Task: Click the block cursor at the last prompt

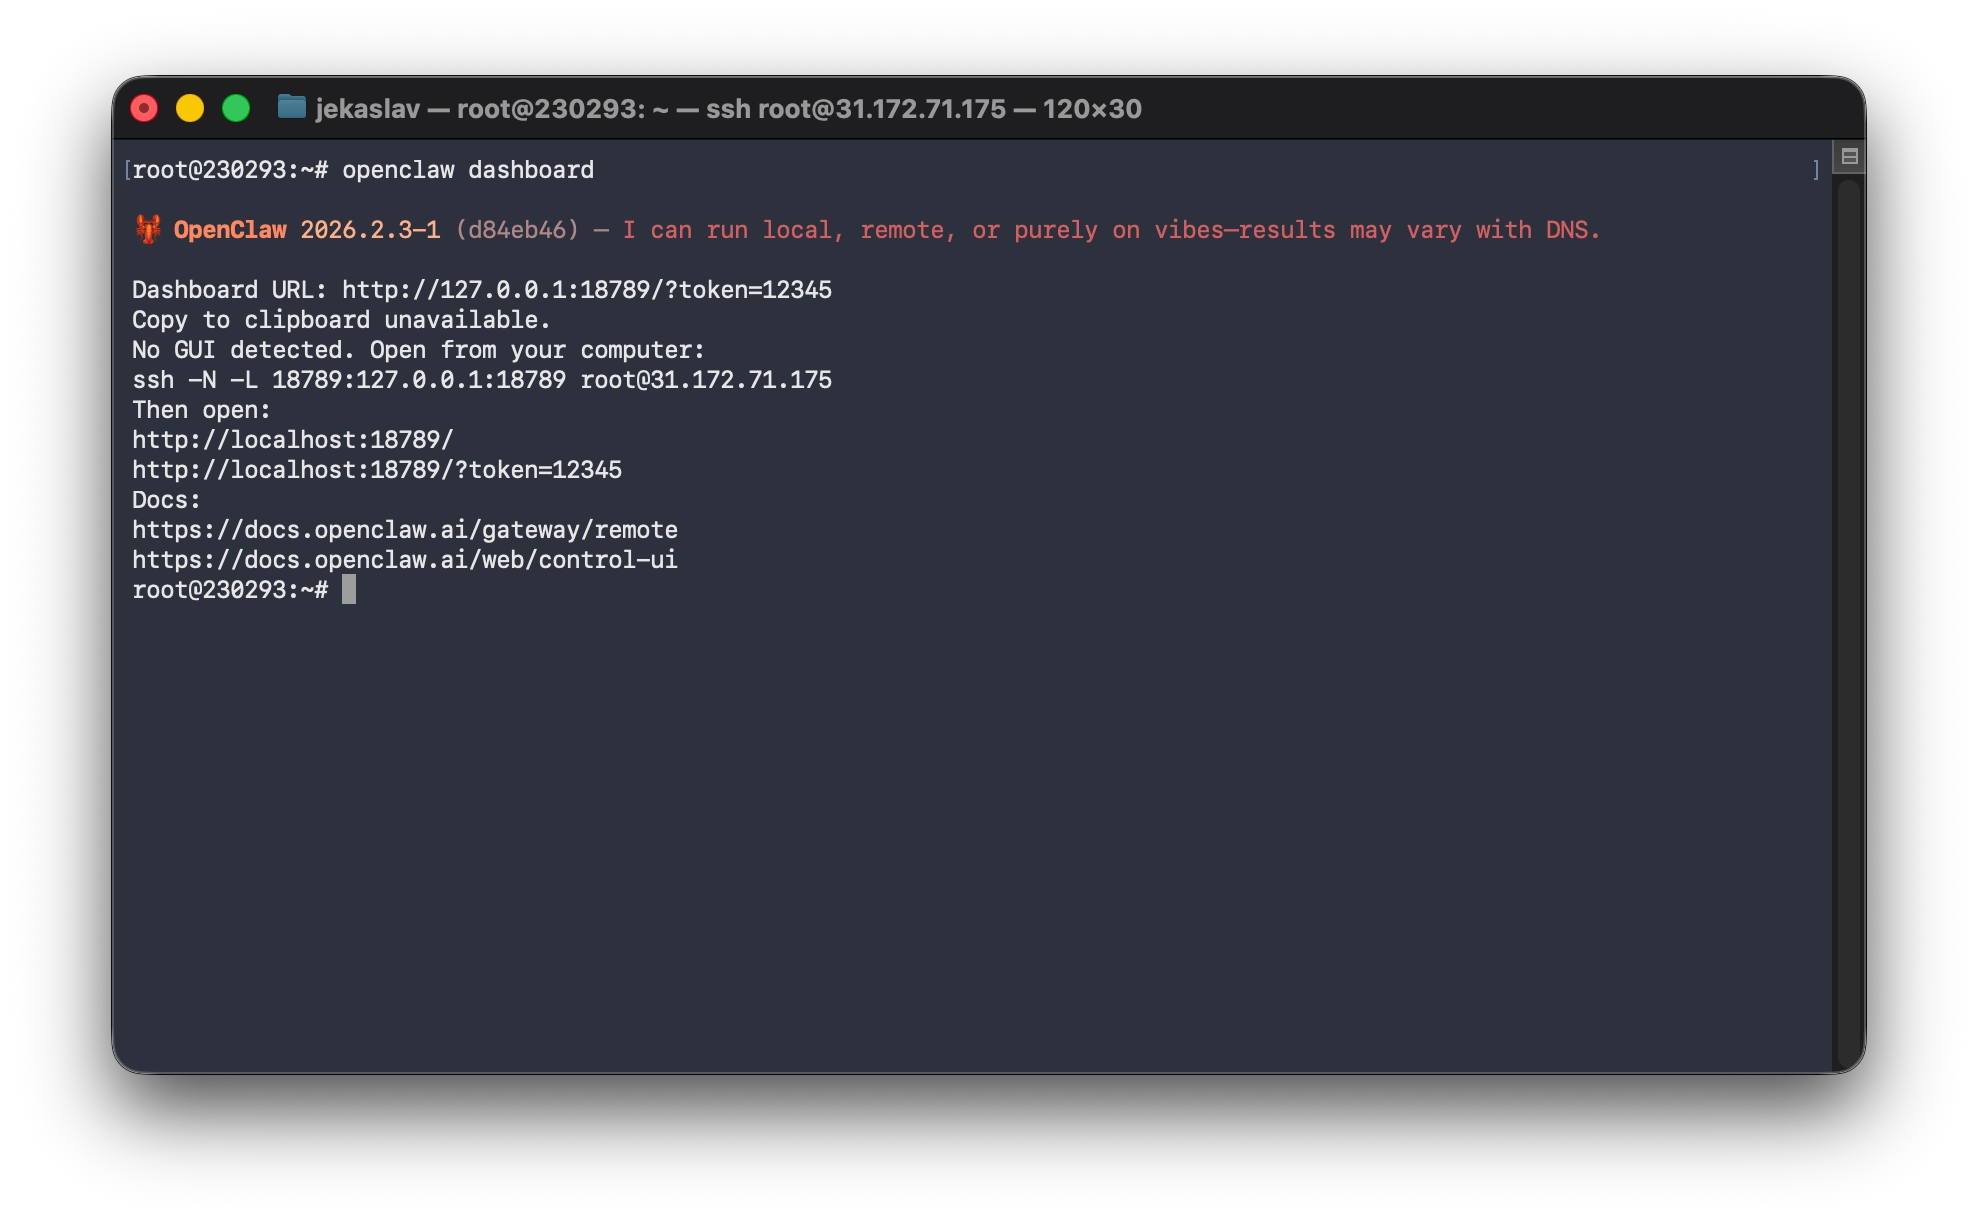Action: click(349, 590)
